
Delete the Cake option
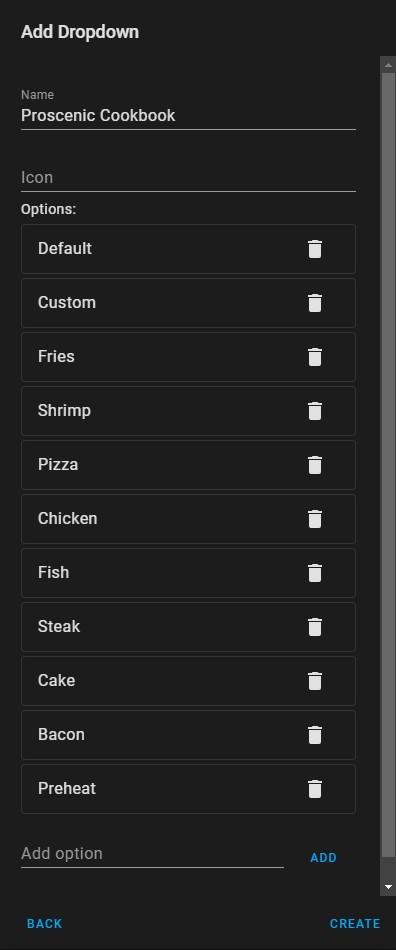[315, 680]
